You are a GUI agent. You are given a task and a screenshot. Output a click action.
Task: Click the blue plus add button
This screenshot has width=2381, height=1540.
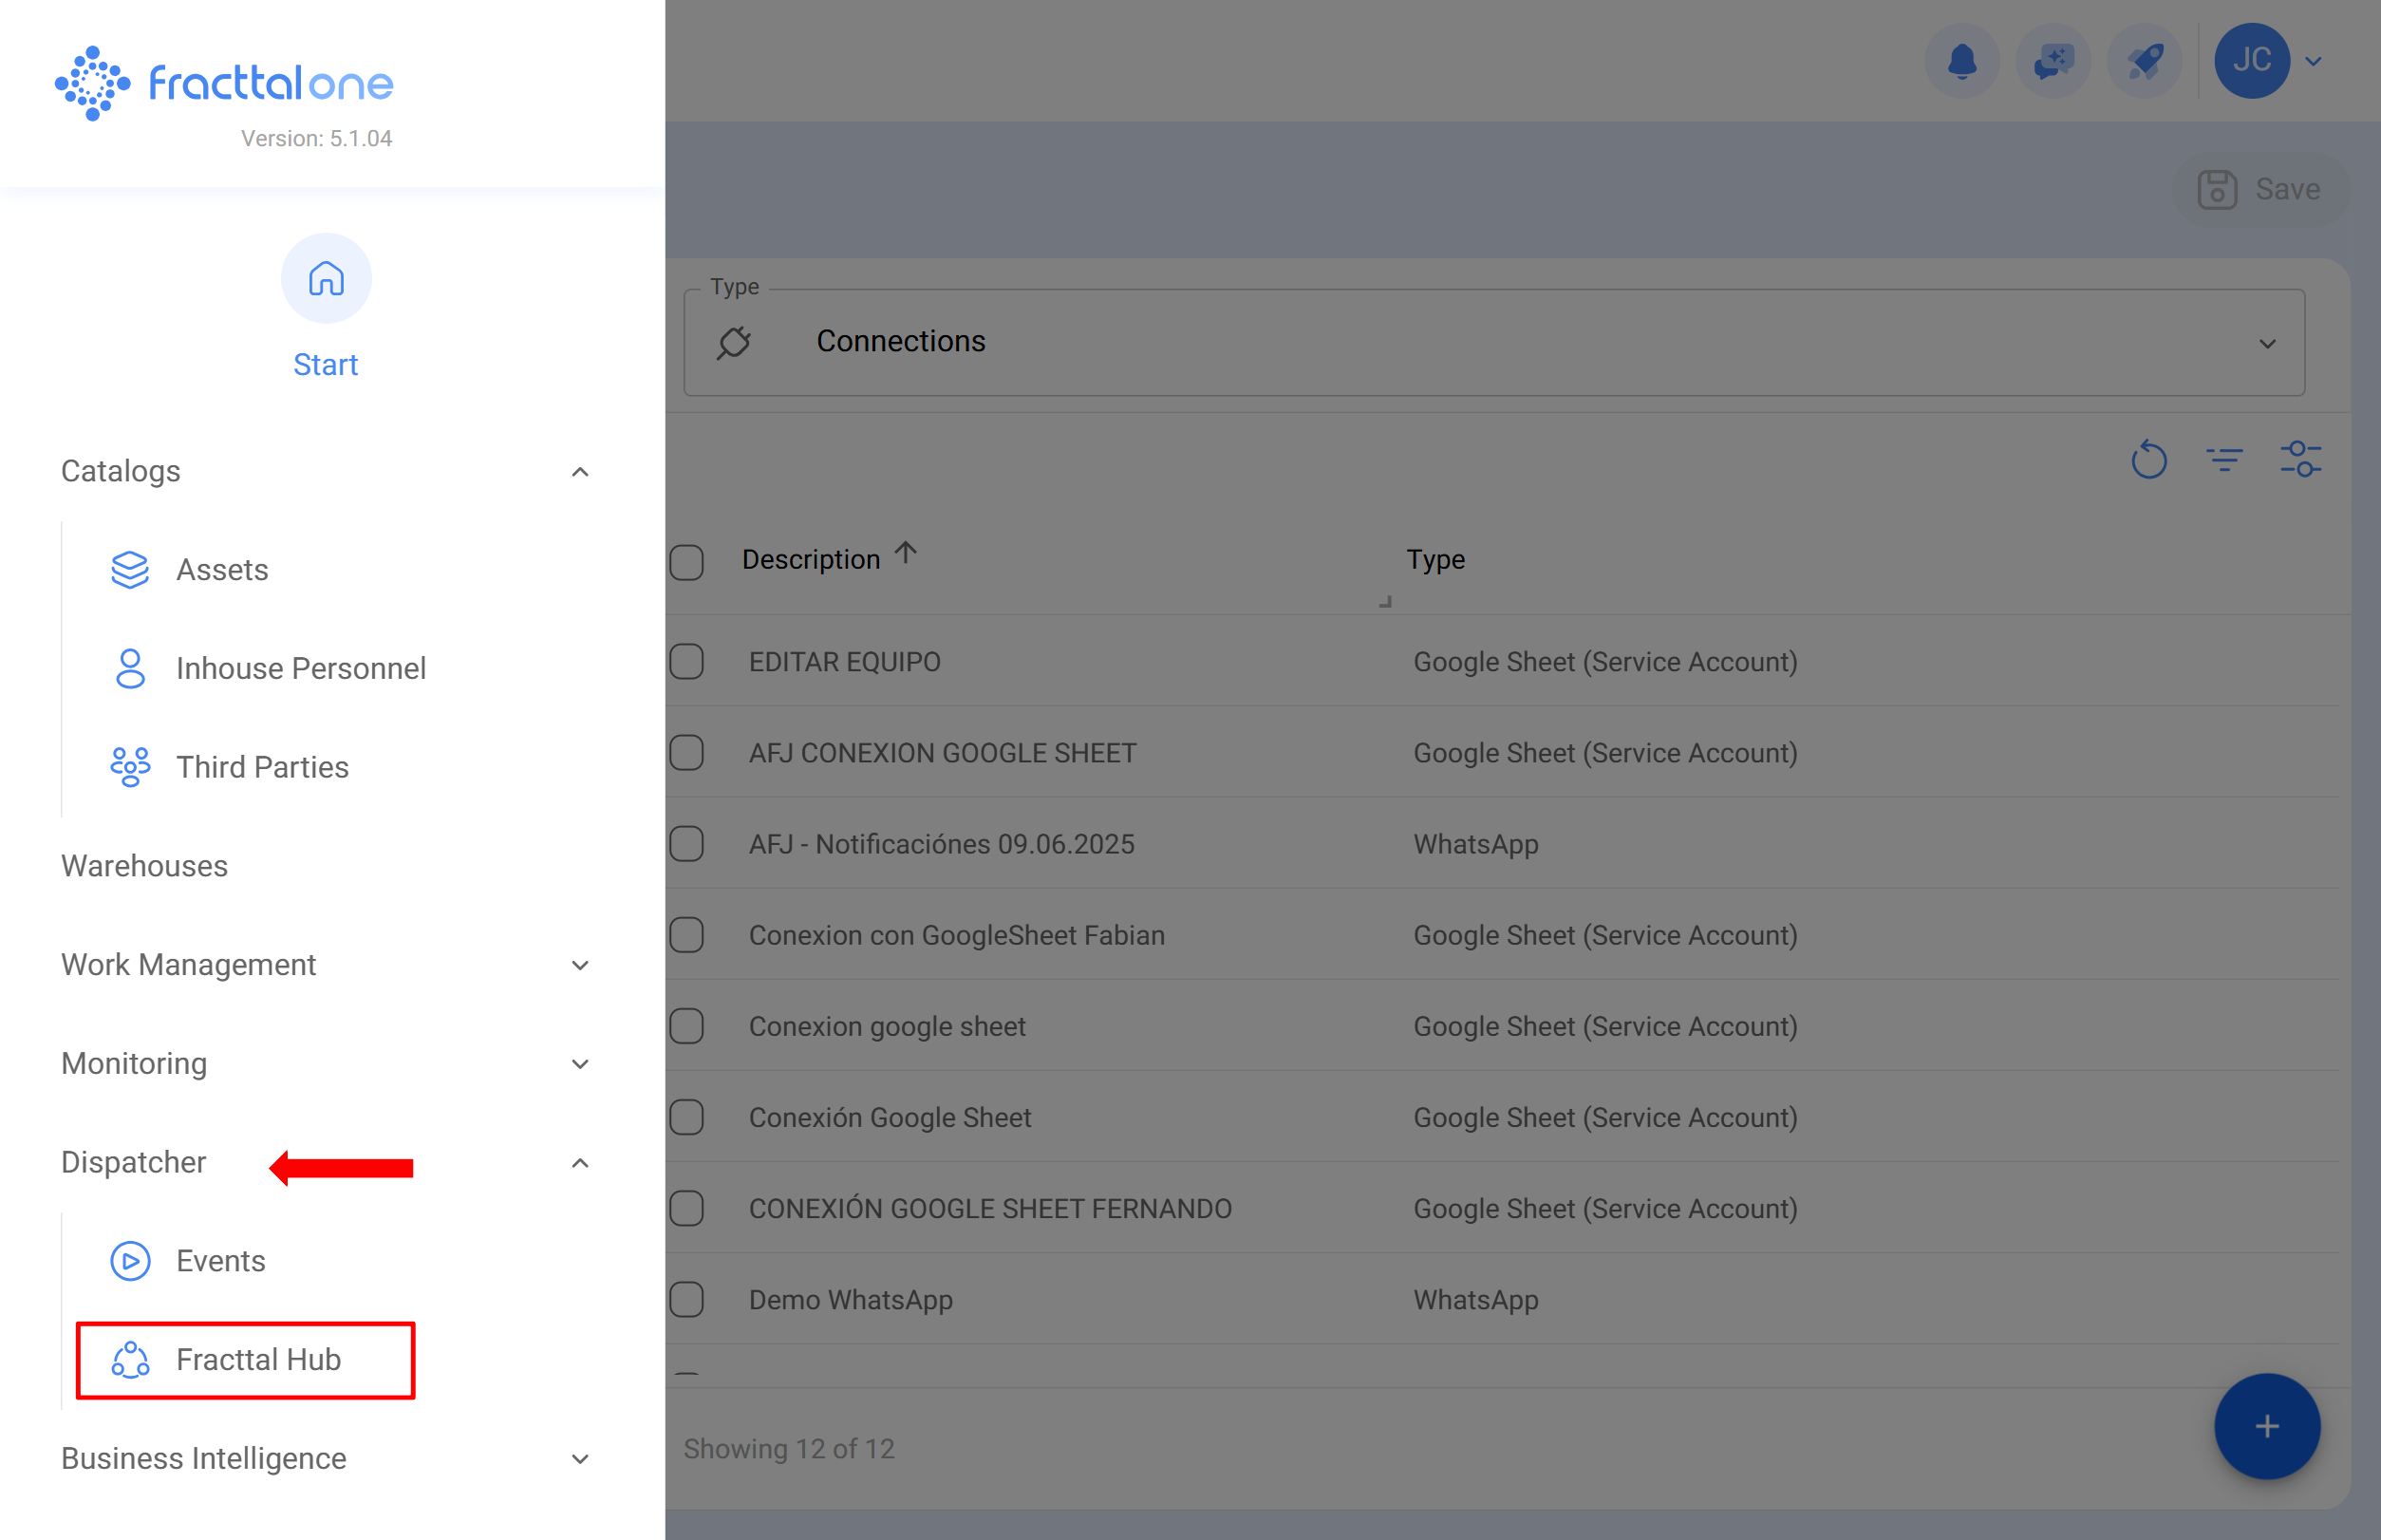coord(2266,1426)
